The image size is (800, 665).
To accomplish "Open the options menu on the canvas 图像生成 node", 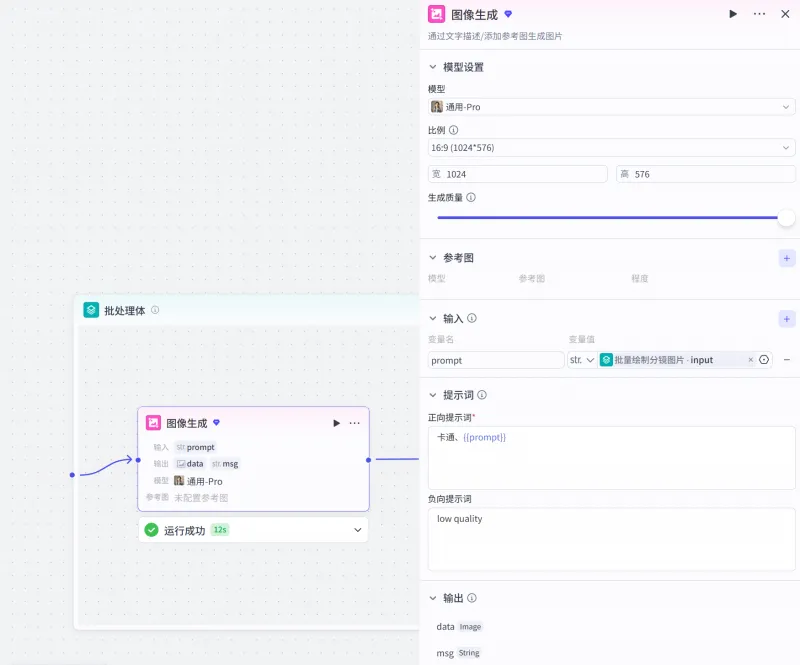I will [x=355, y=422].
